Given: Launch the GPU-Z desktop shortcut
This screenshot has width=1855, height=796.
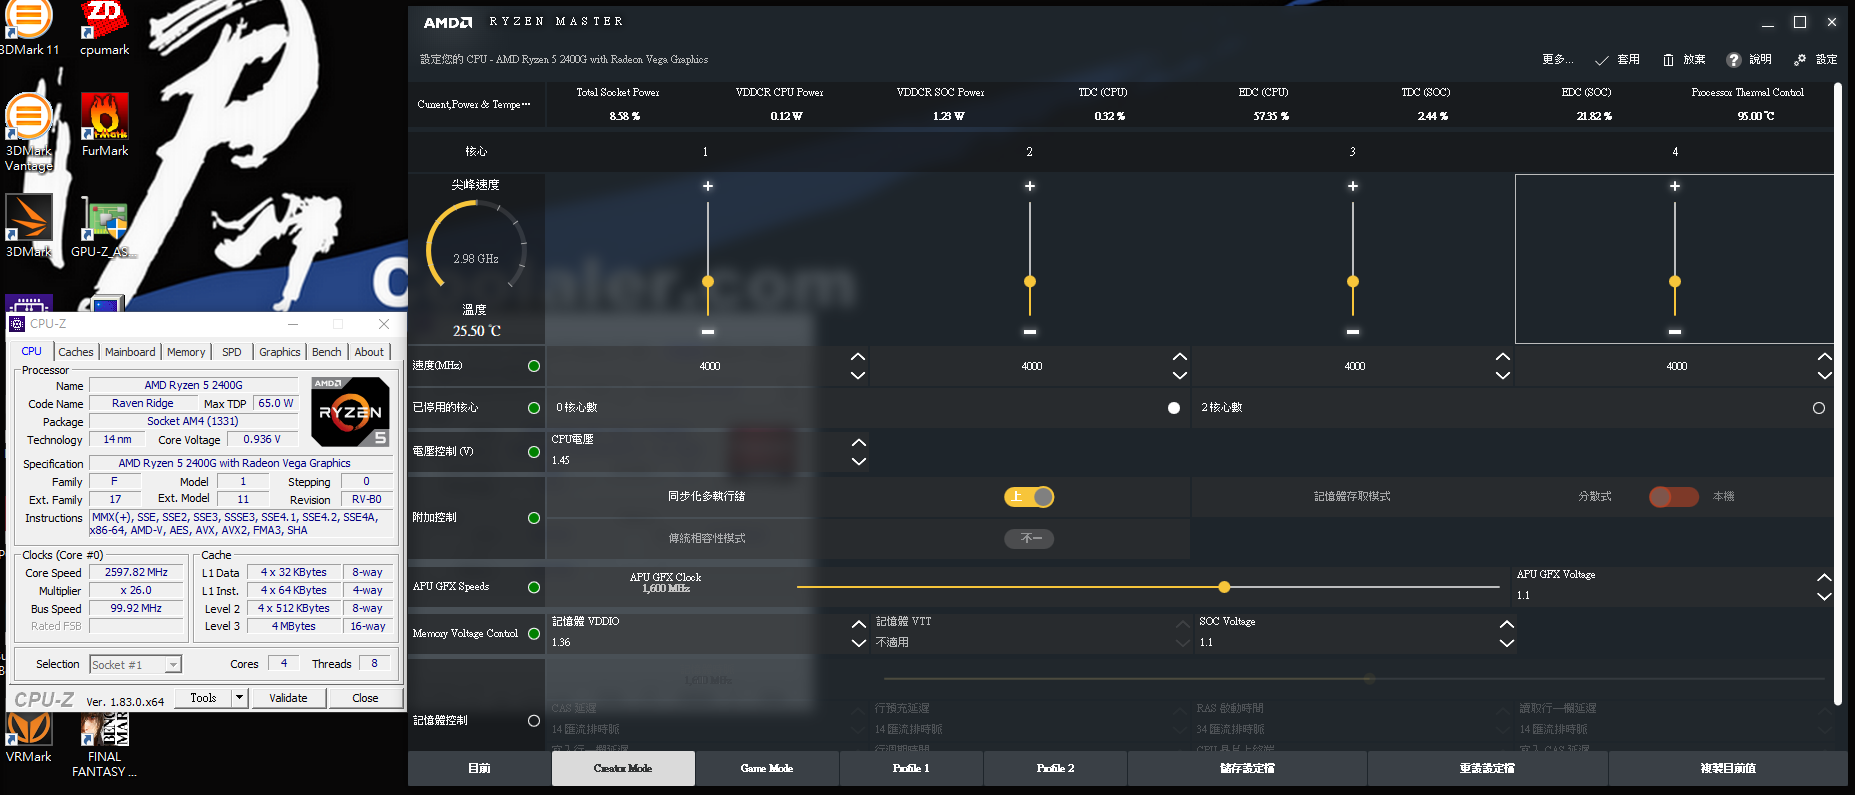Looking at the screenshot, I should [104, 226].
